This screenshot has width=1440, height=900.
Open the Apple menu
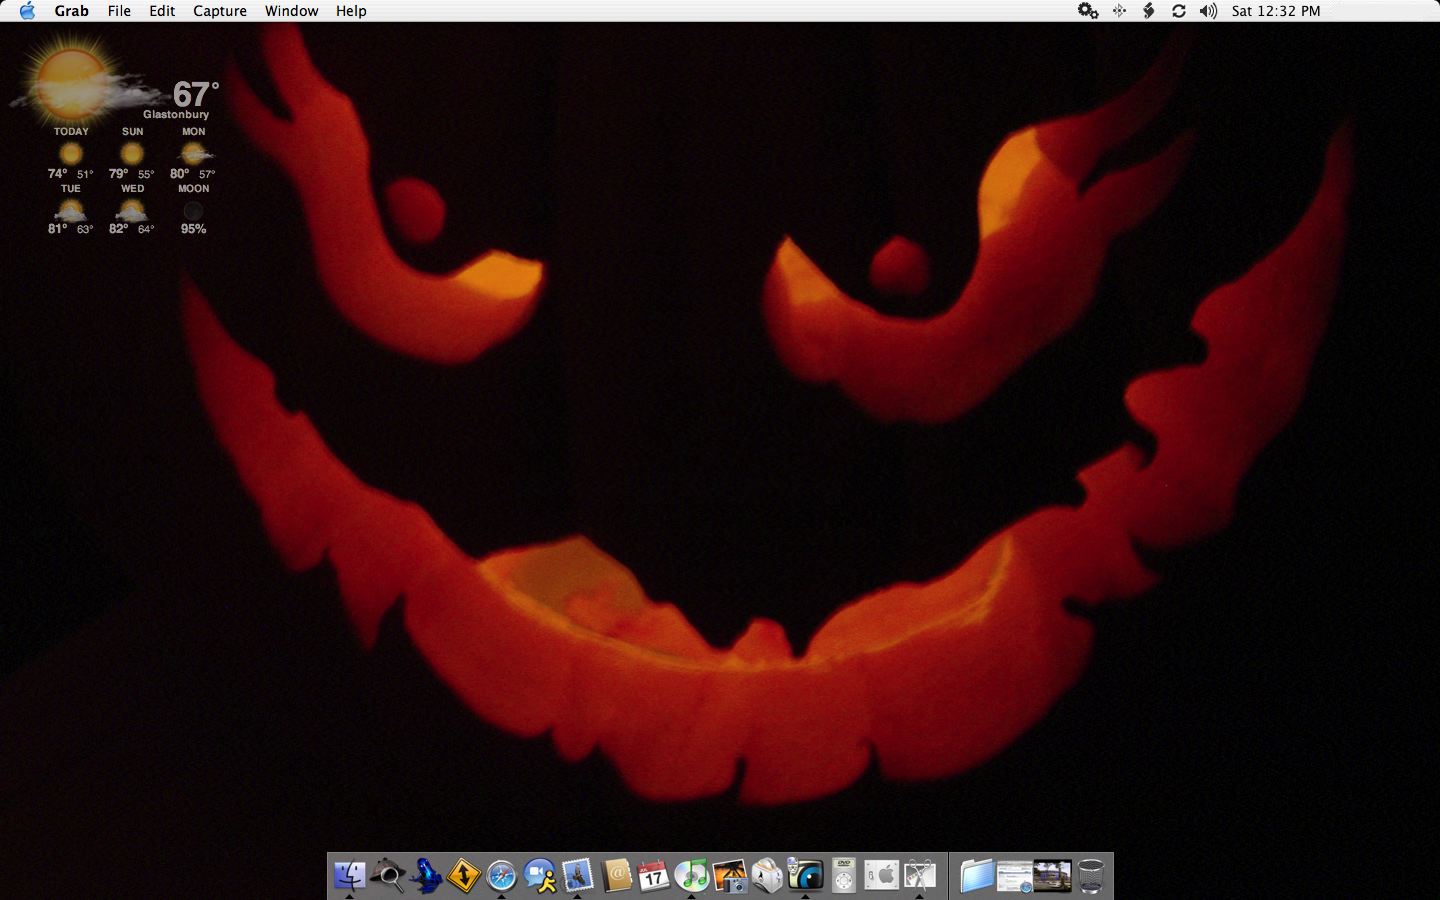[x=26, y=11]
